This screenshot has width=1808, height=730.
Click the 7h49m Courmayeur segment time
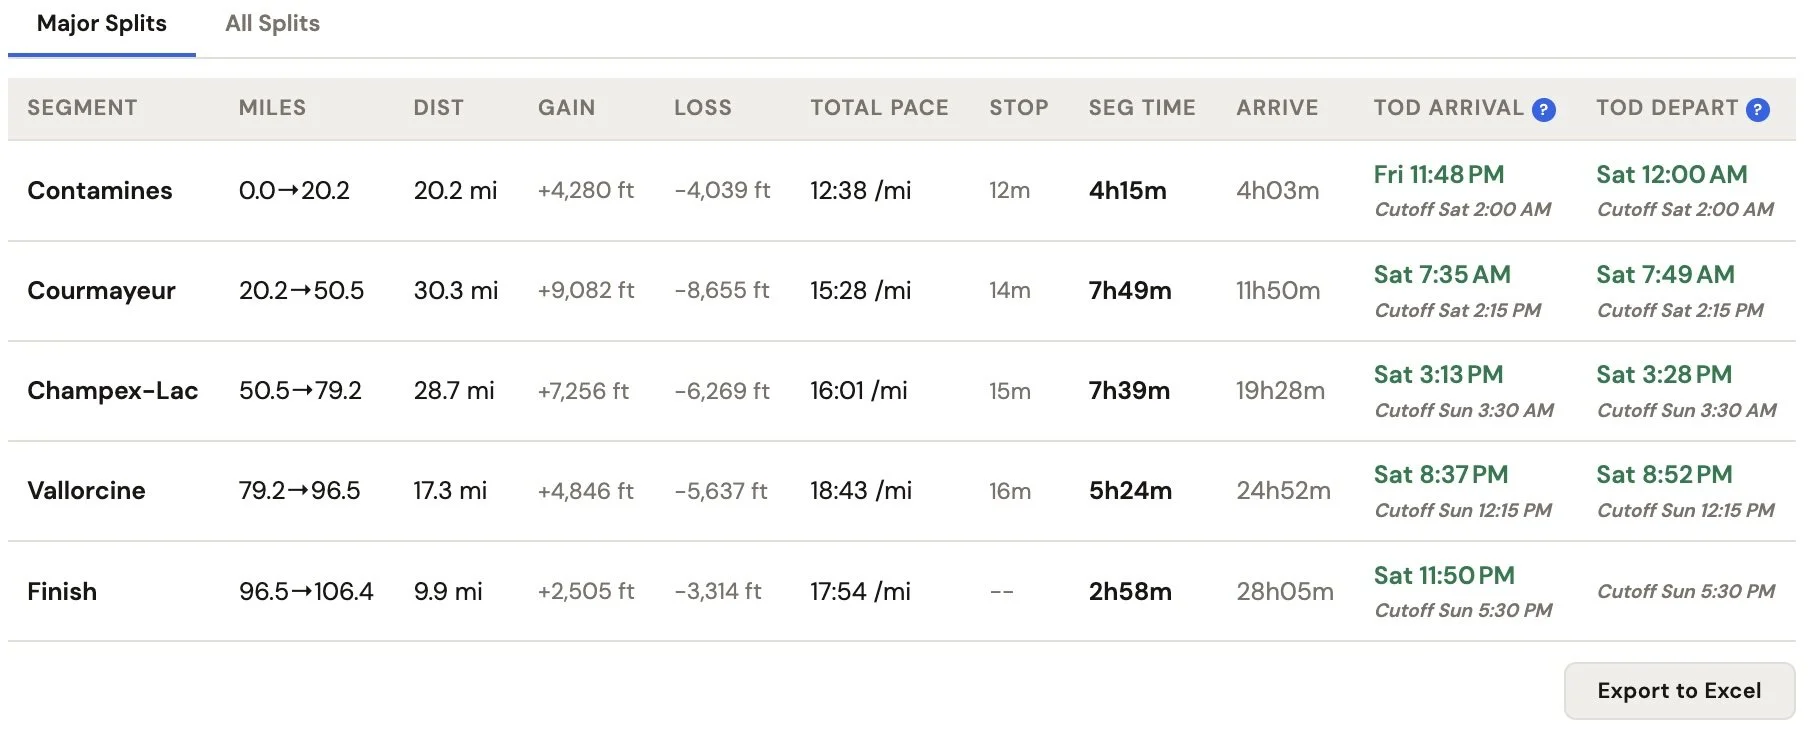coord(1130,291)
